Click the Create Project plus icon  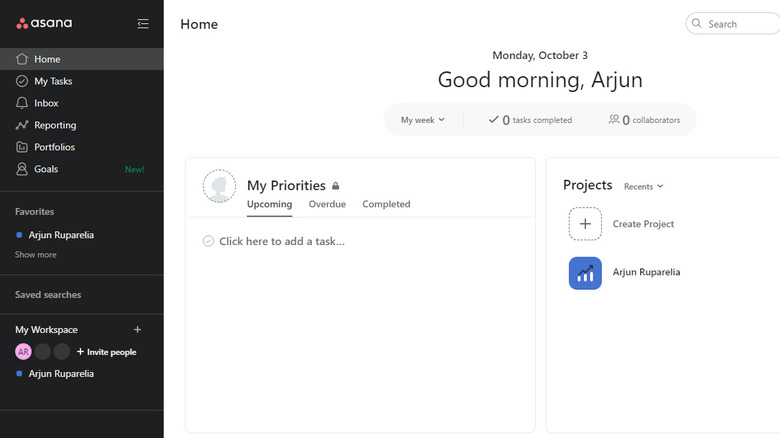(585, 224)
